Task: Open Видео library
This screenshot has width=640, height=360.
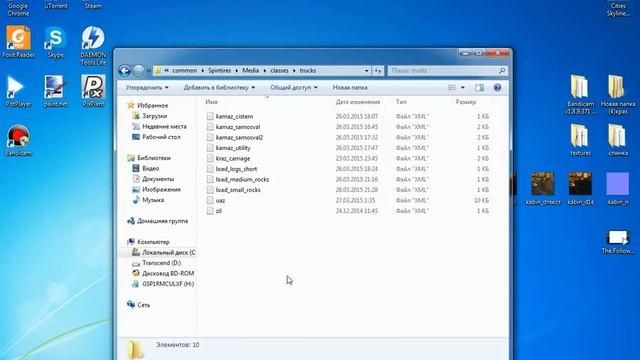Action: click(150, 169)
